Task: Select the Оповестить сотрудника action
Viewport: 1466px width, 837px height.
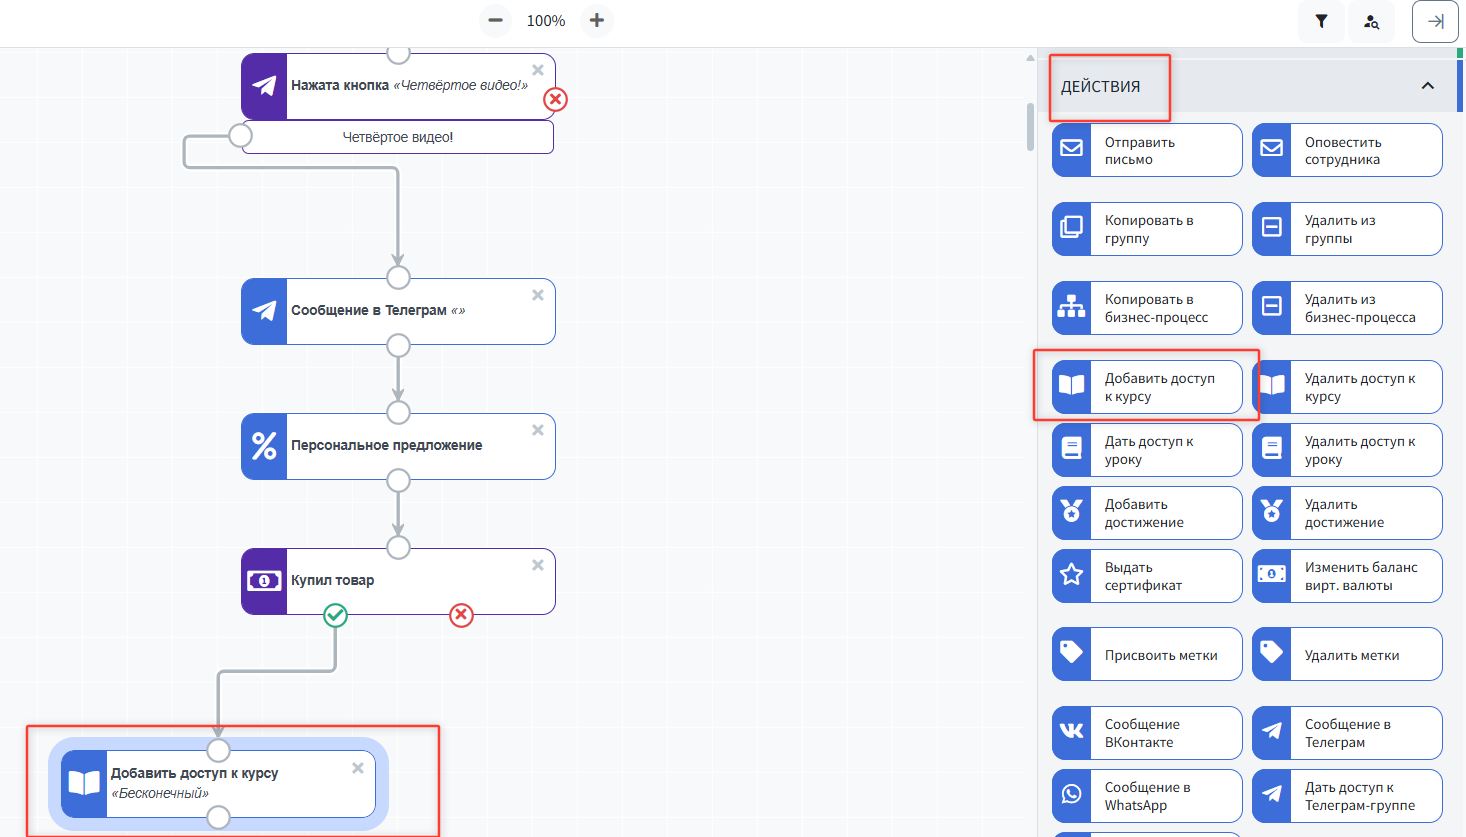Action: [1347, 151]
